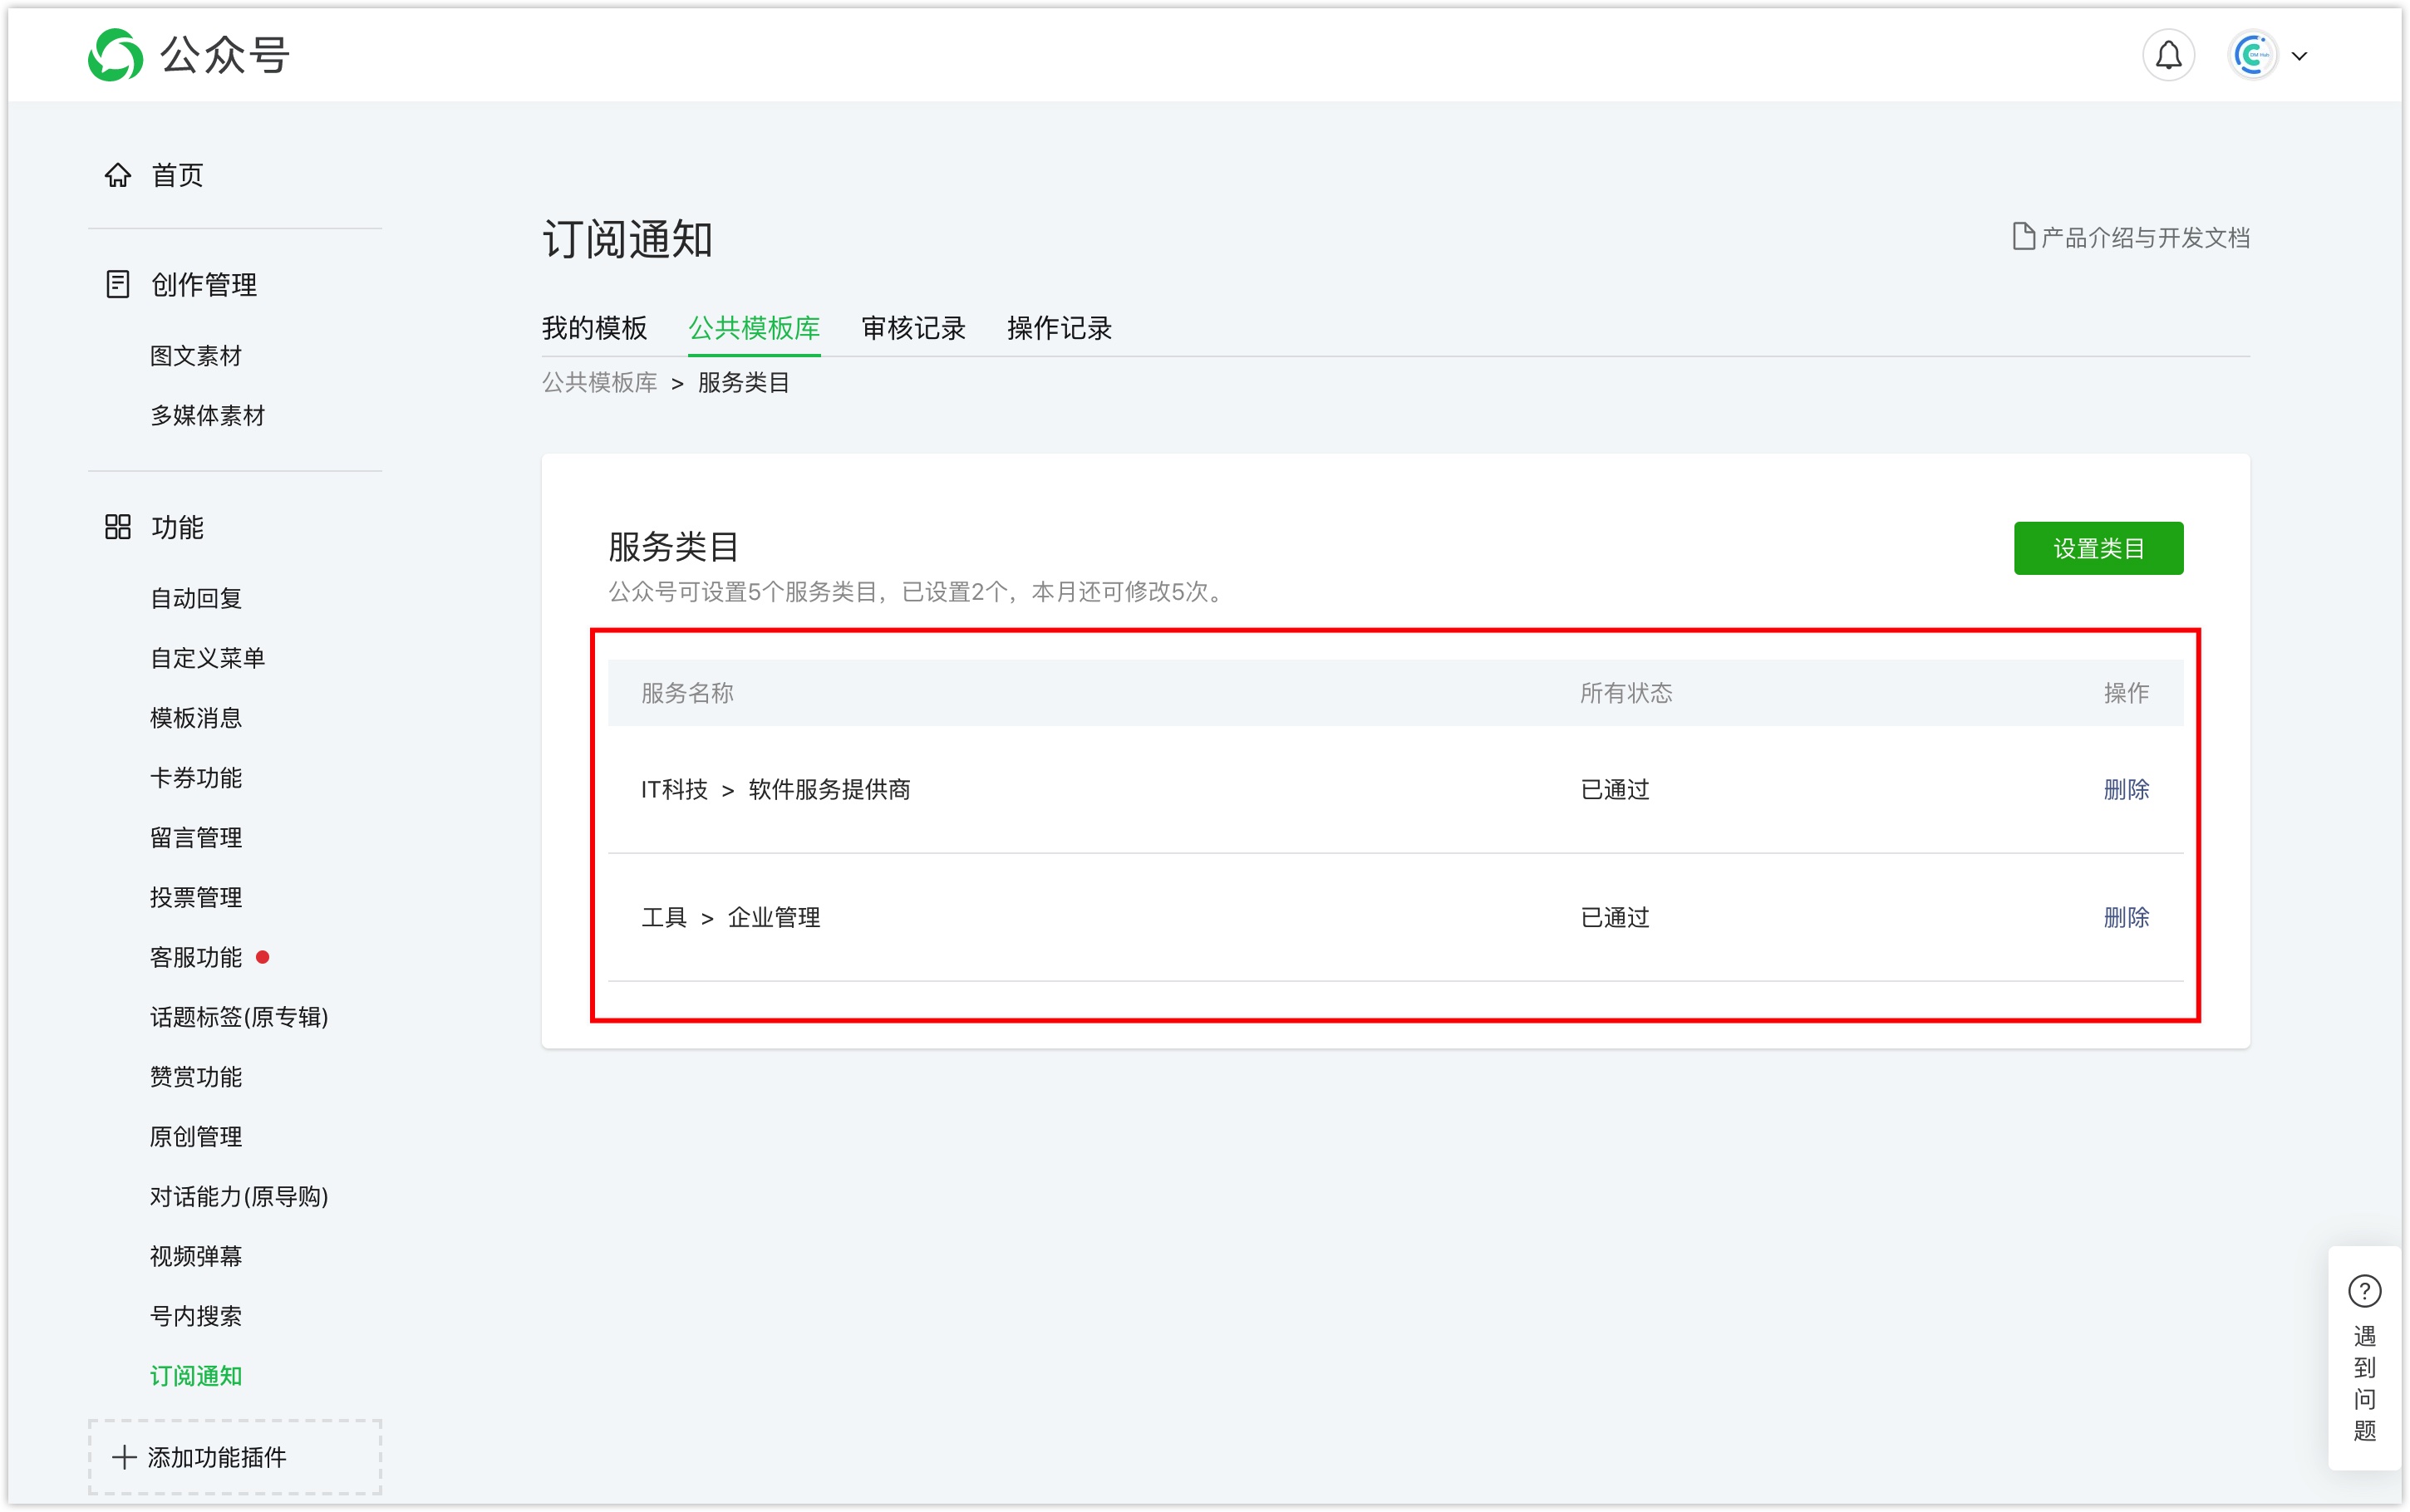Click the 首页 home icon

118,175
